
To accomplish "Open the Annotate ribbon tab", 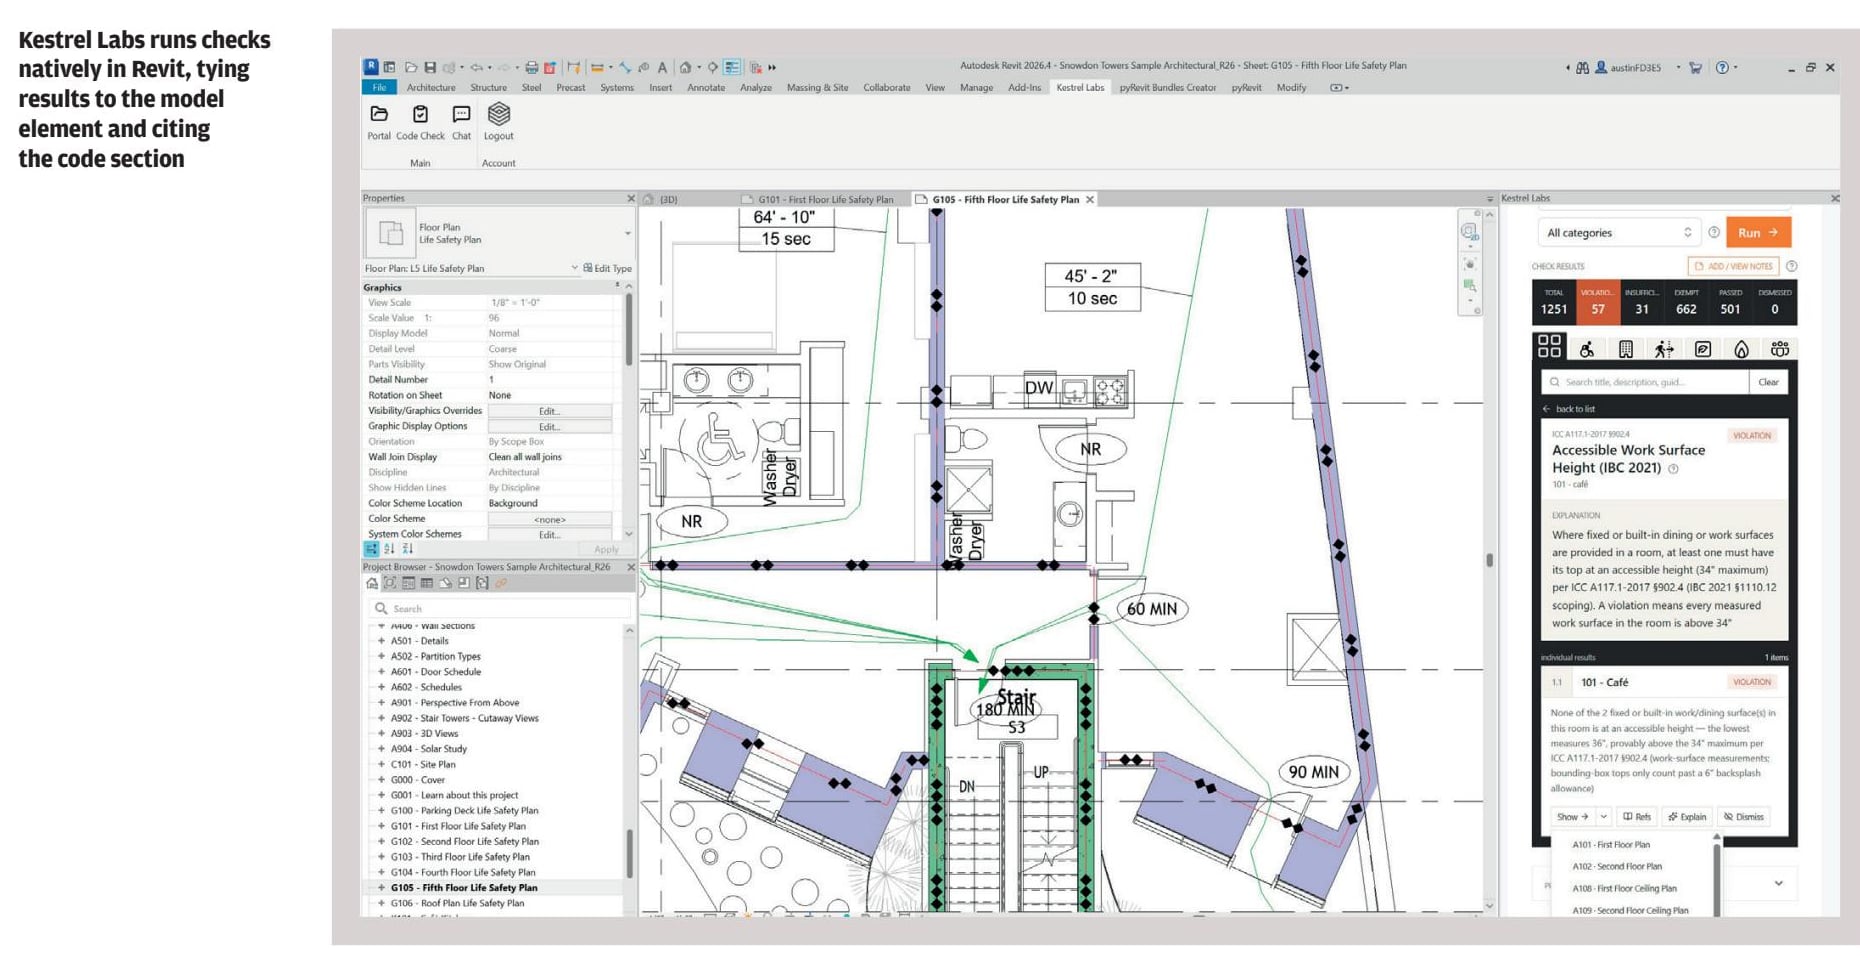I will click(x=706, y=88).
